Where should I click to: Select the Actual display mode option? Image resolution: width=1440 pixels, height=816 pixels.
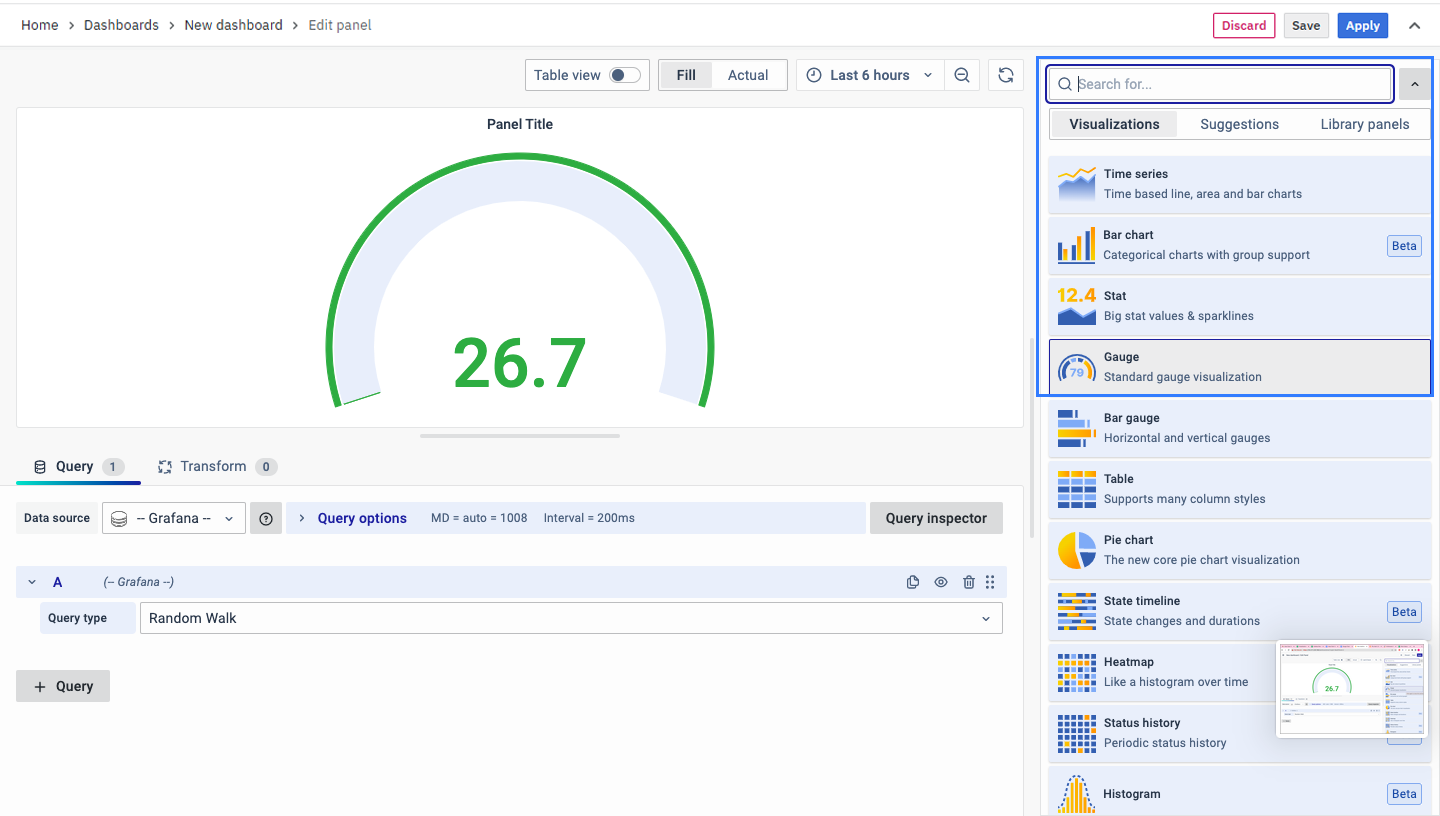(747, 75)
